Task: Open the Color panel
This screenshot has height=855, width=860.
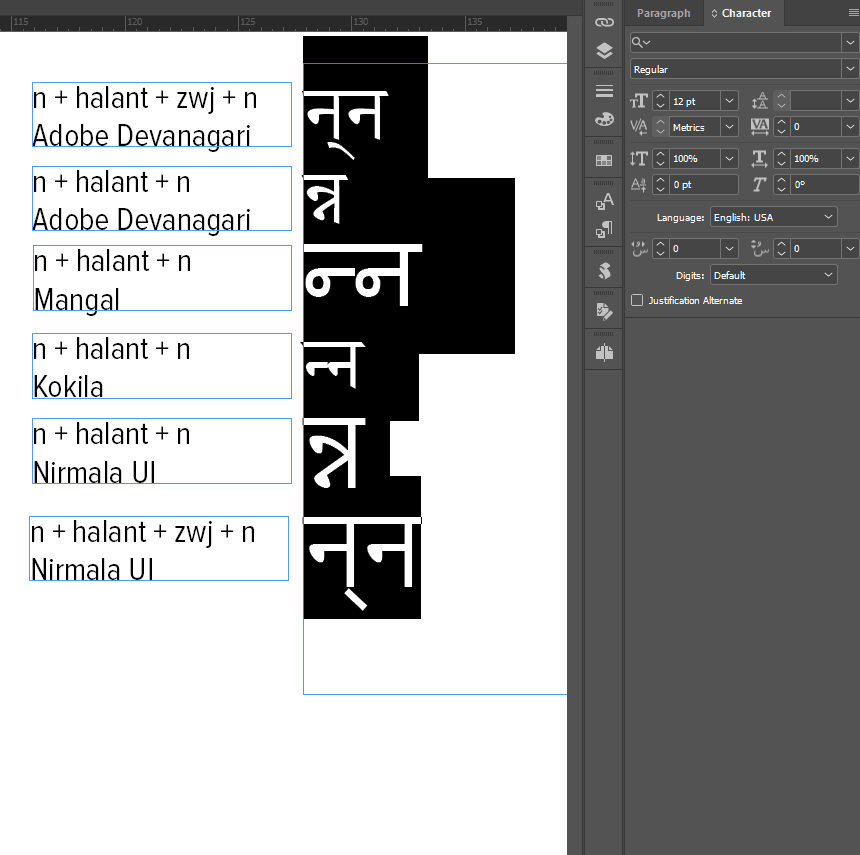Action: 603,119
